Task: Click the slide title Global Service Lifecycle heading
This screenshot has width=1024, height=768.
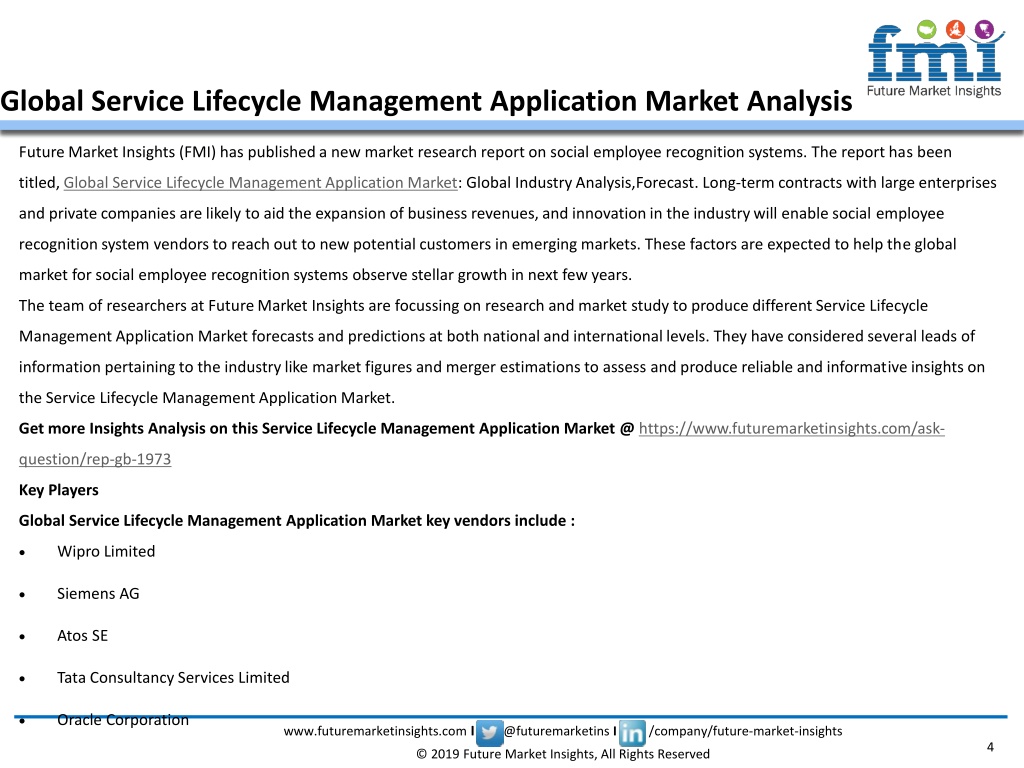Action: click(426, 101)
